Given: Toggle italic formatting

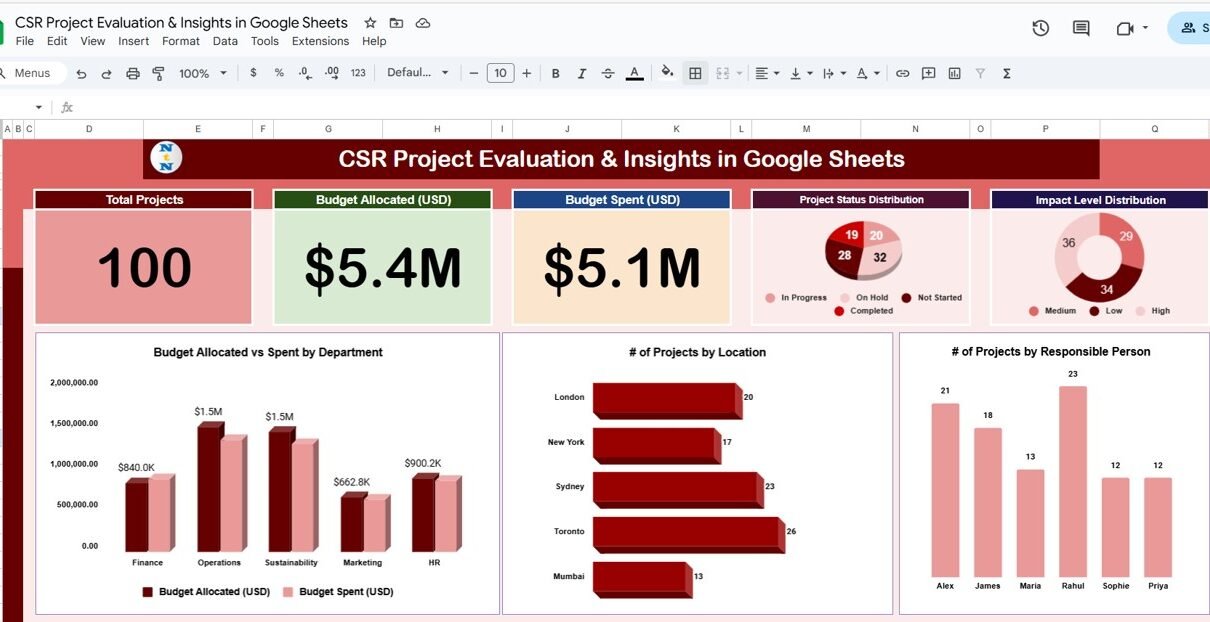Looking at the screenshot, I should tap(581, 73).
